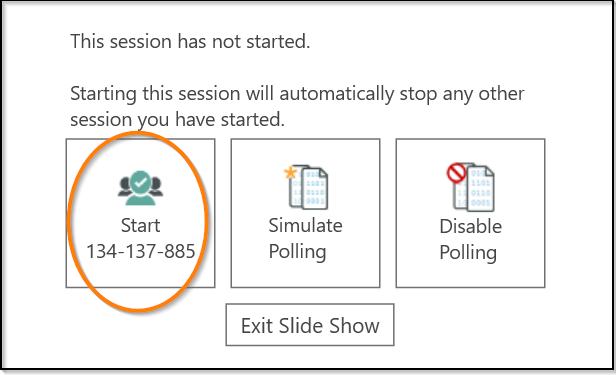Screen dimensions: 616x375
Task: Click the word "Simulate"
Action: point(305,225)
